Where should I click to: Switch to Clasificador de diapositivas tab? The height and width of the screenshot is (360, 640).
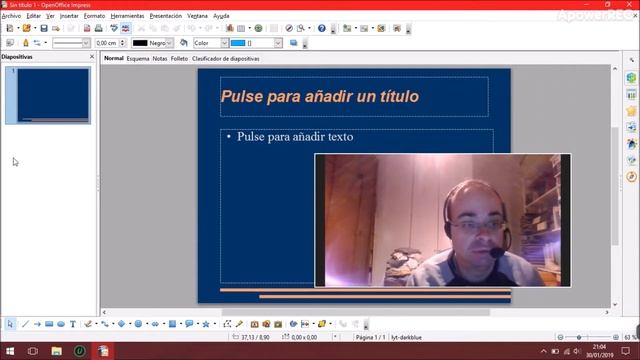[x=226, y=59]
